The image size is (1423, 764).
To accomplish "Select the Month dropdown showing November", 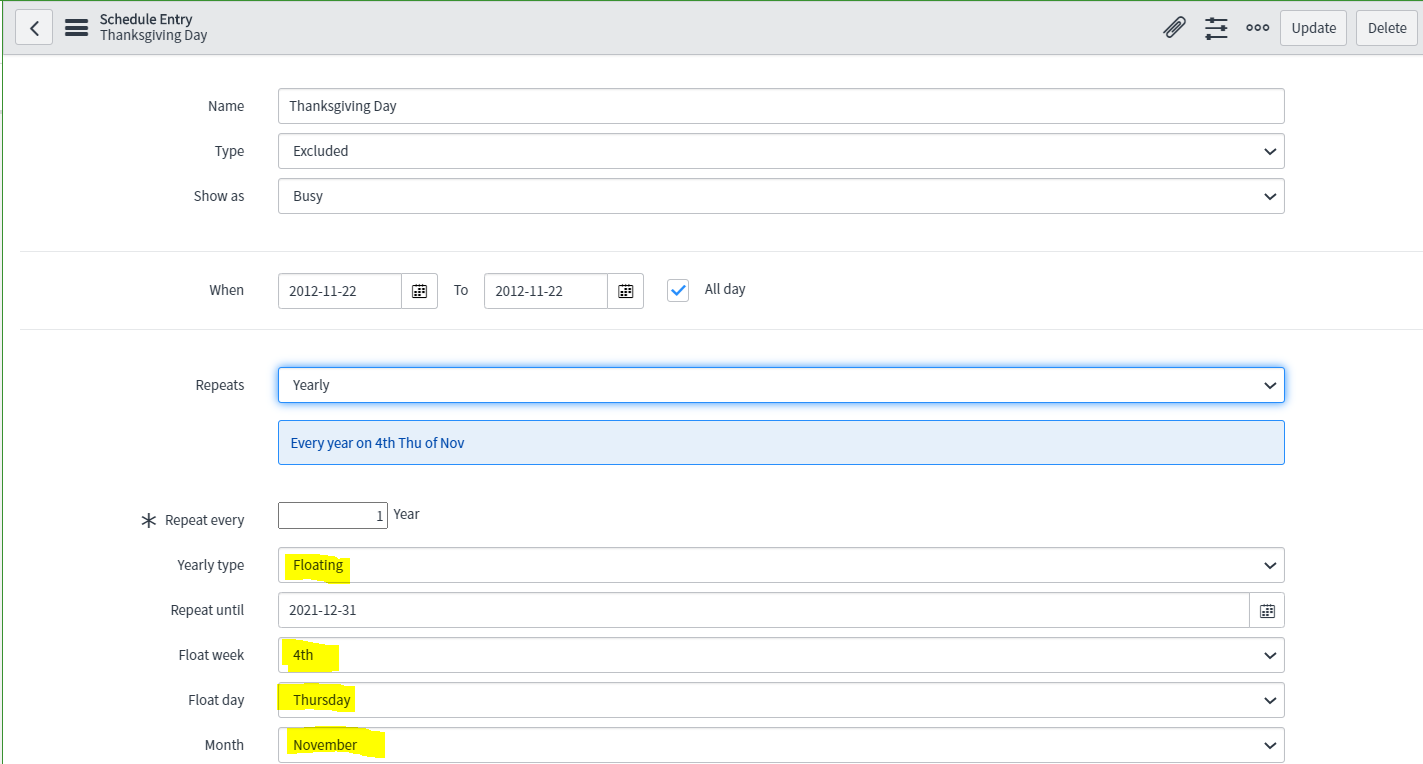I will pyautogui.click(x=781, y=745).
